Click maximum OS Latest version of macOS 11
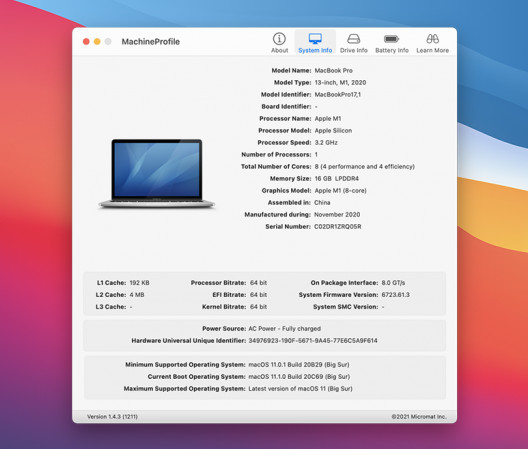528x449 pixels. pyautogui.click(x=300, y=389)
